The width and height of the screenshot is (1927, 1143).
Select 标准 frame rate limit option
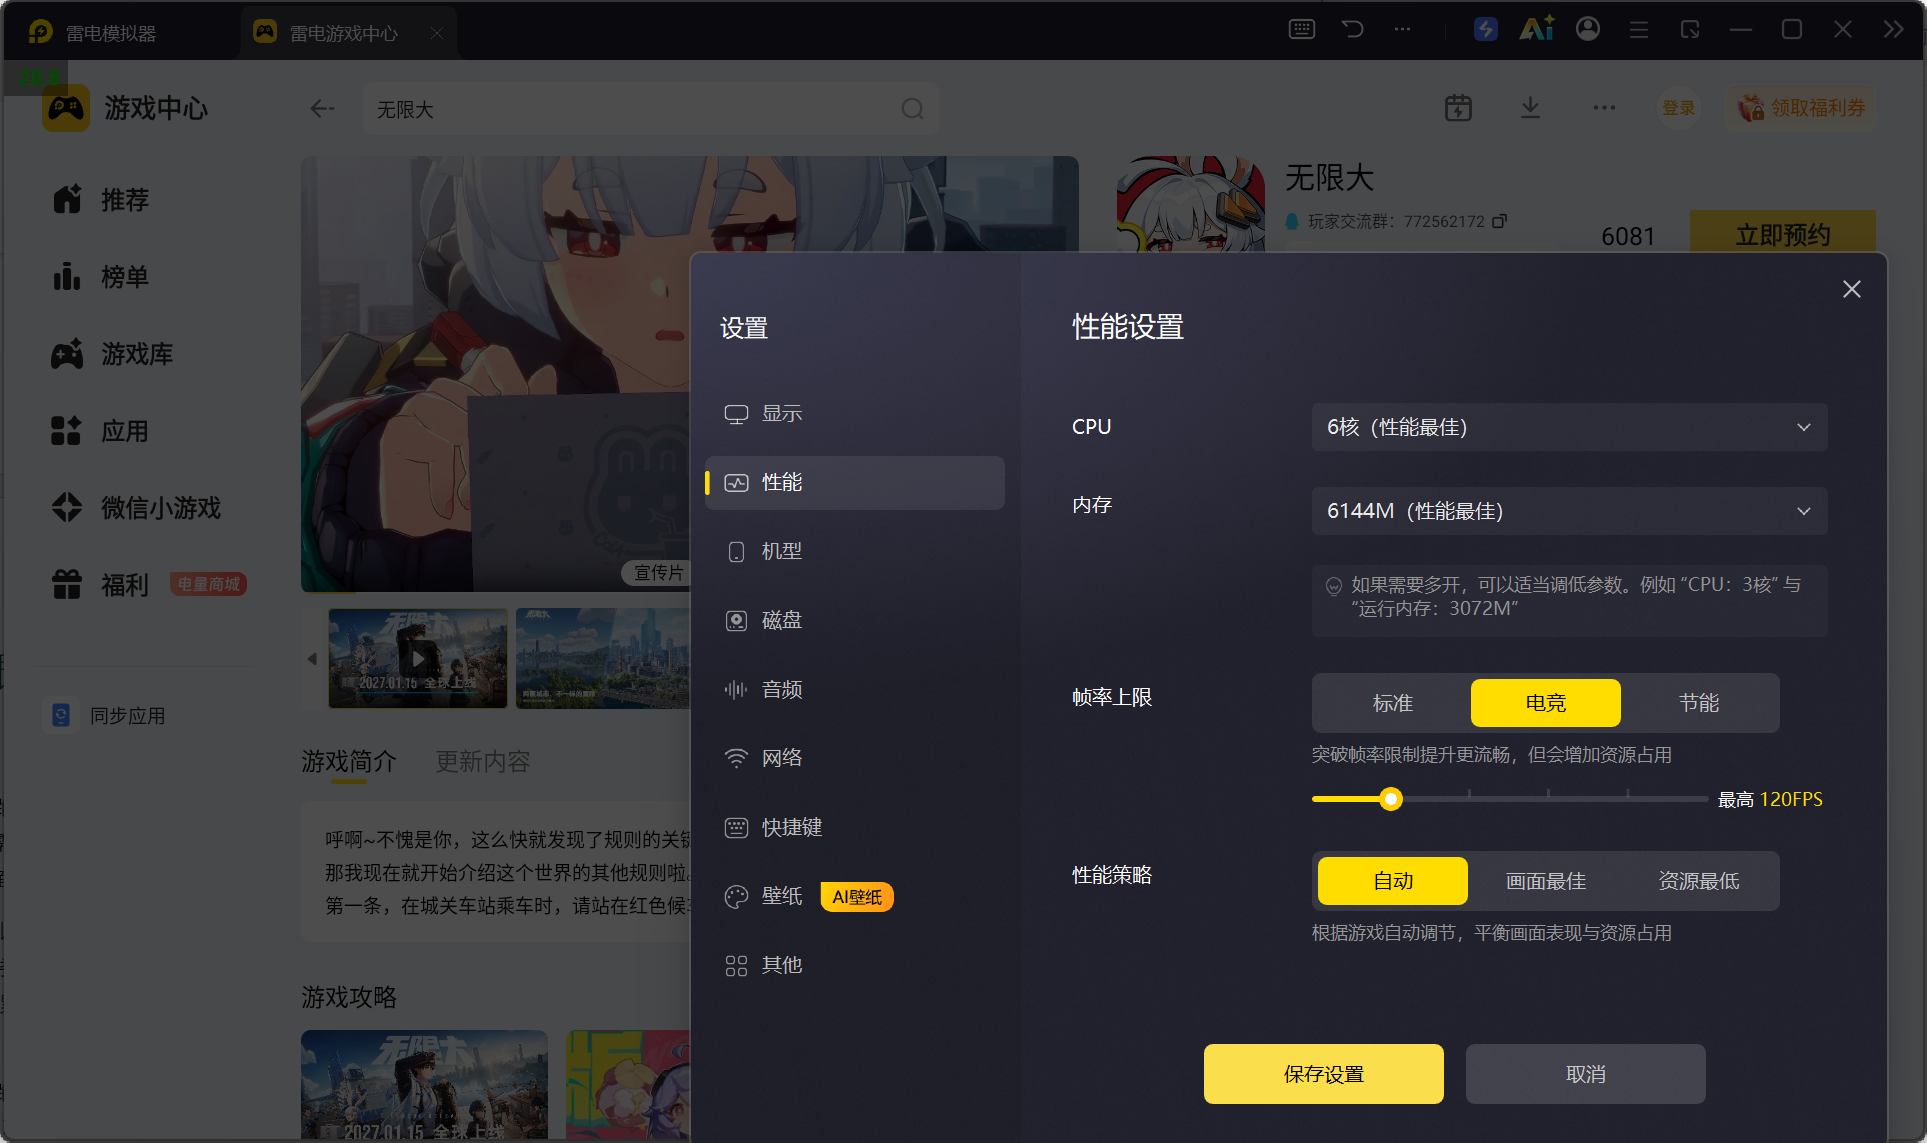pyautogui.click(x=1393, y=703)
